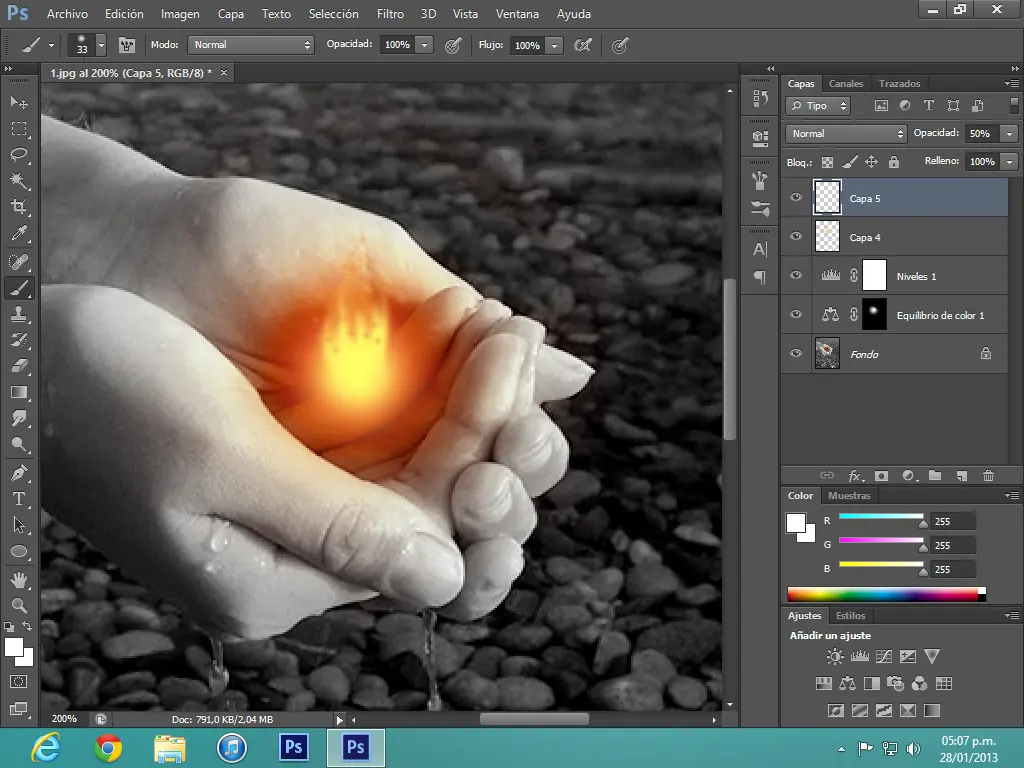Select the Smudge tool
Viewport: 1024px width, 768px height.
(19, 419)
